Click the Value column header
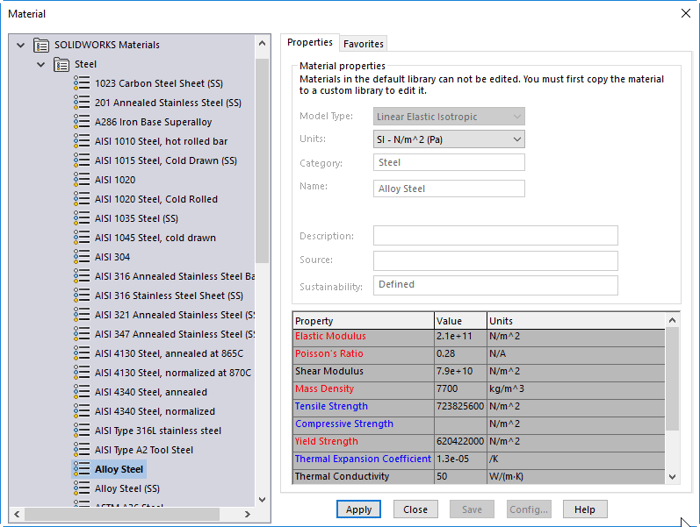The image size is (700, 527). (460, 321)
